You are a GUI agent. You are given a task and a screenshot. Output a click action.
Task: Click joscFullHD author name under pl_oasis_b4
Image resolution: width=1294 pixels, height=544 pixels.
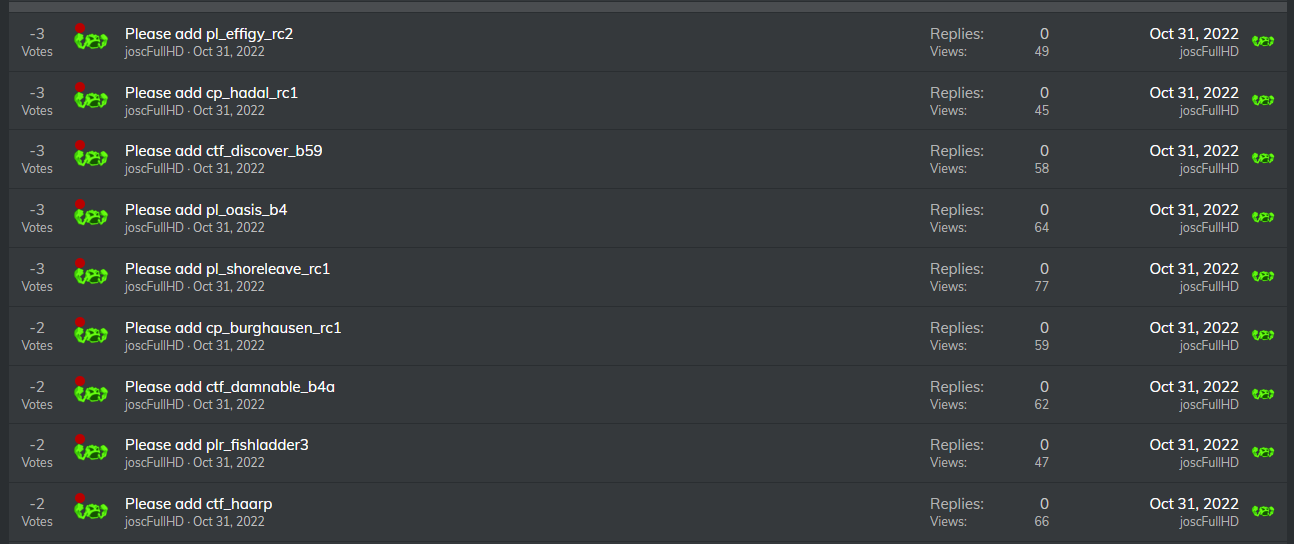[154, 228]
